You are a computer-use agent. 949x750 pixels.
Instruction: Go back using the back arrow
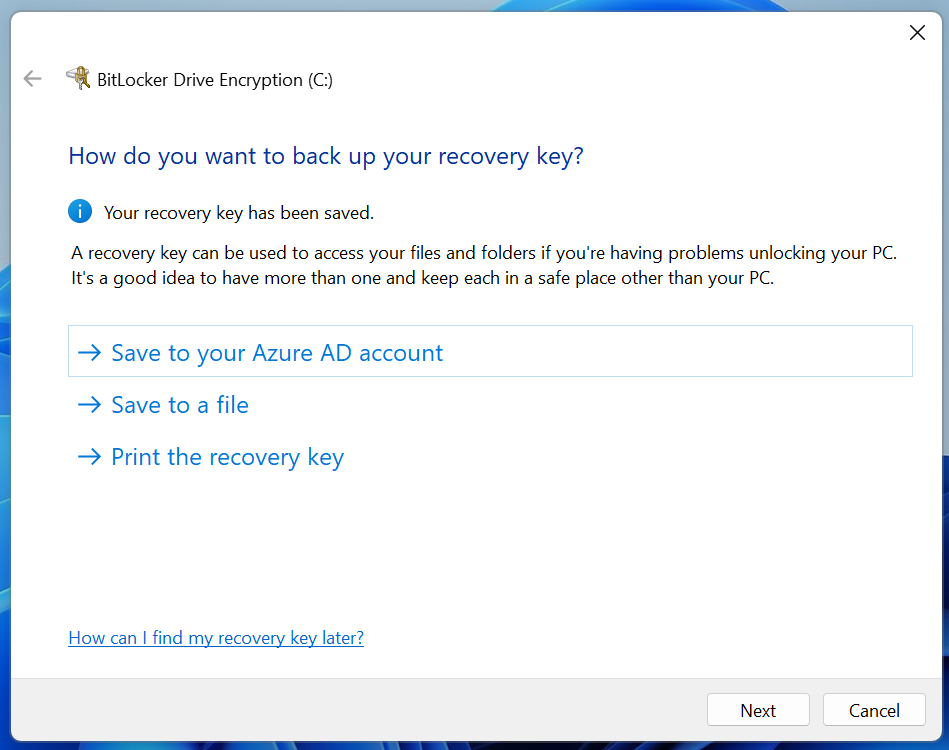click(32, 79)
